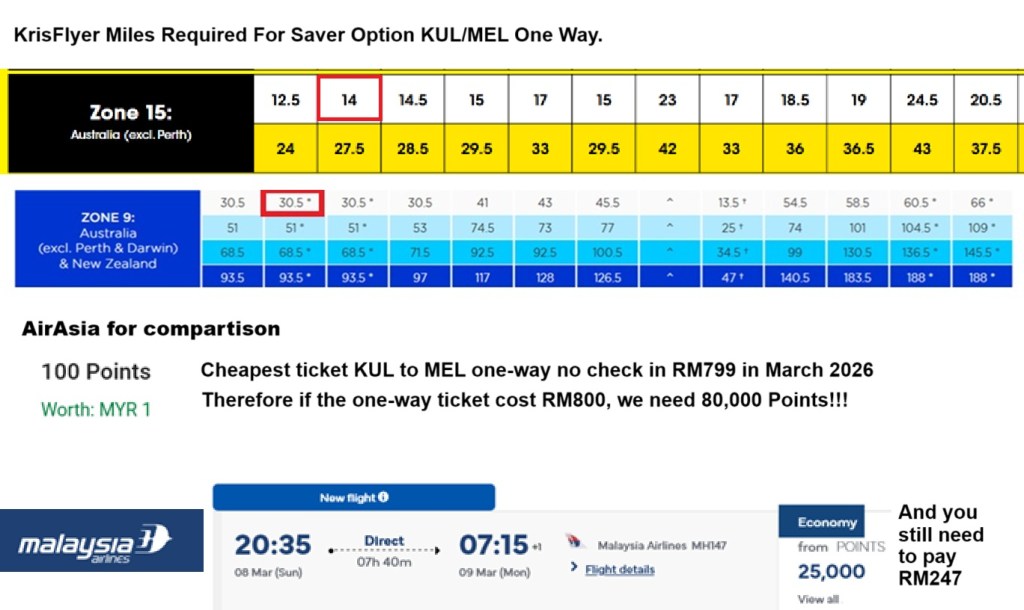Choose the 25,000 points fare

tap(831, 571)
